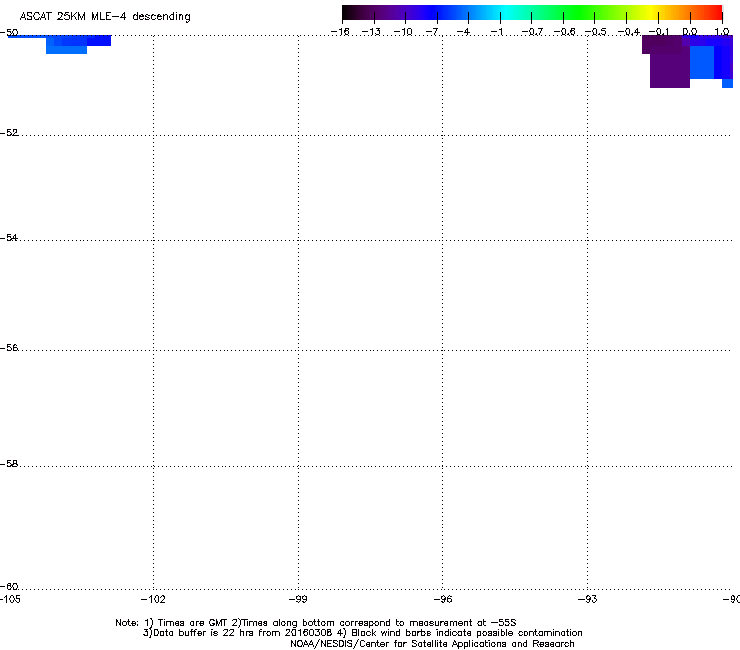Screen dimensions: 740x650
Task: Click the -60 latitude axis label
Action: 9,586
